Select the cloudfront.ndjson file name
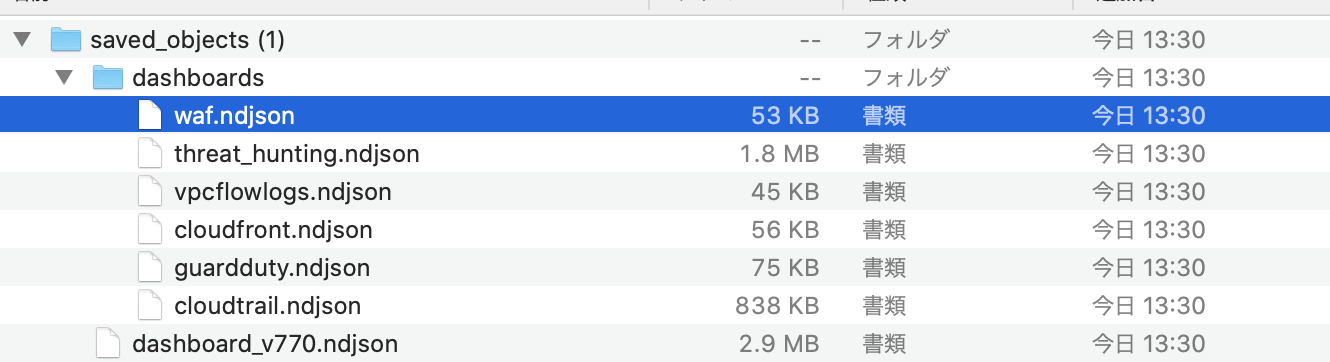Screen dimensions: 1330x362 [273, 230]
